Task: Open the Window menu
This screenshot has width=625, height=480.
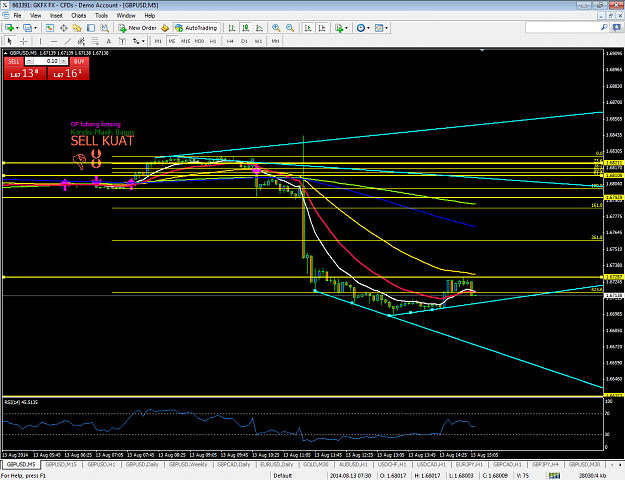Action: [126, 16]
